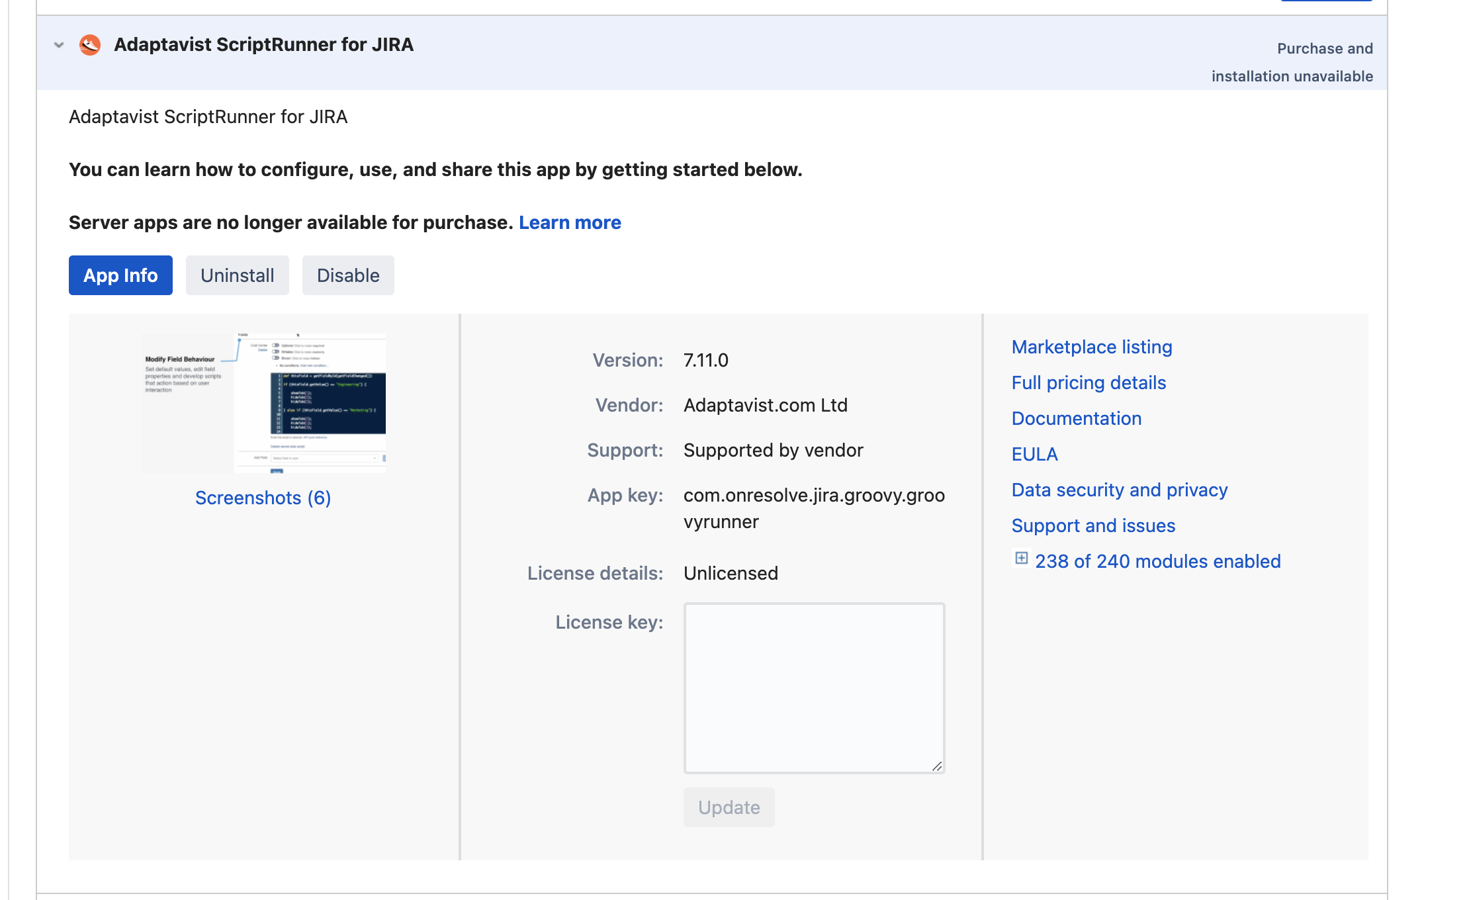Focus the License key text area

813,688
